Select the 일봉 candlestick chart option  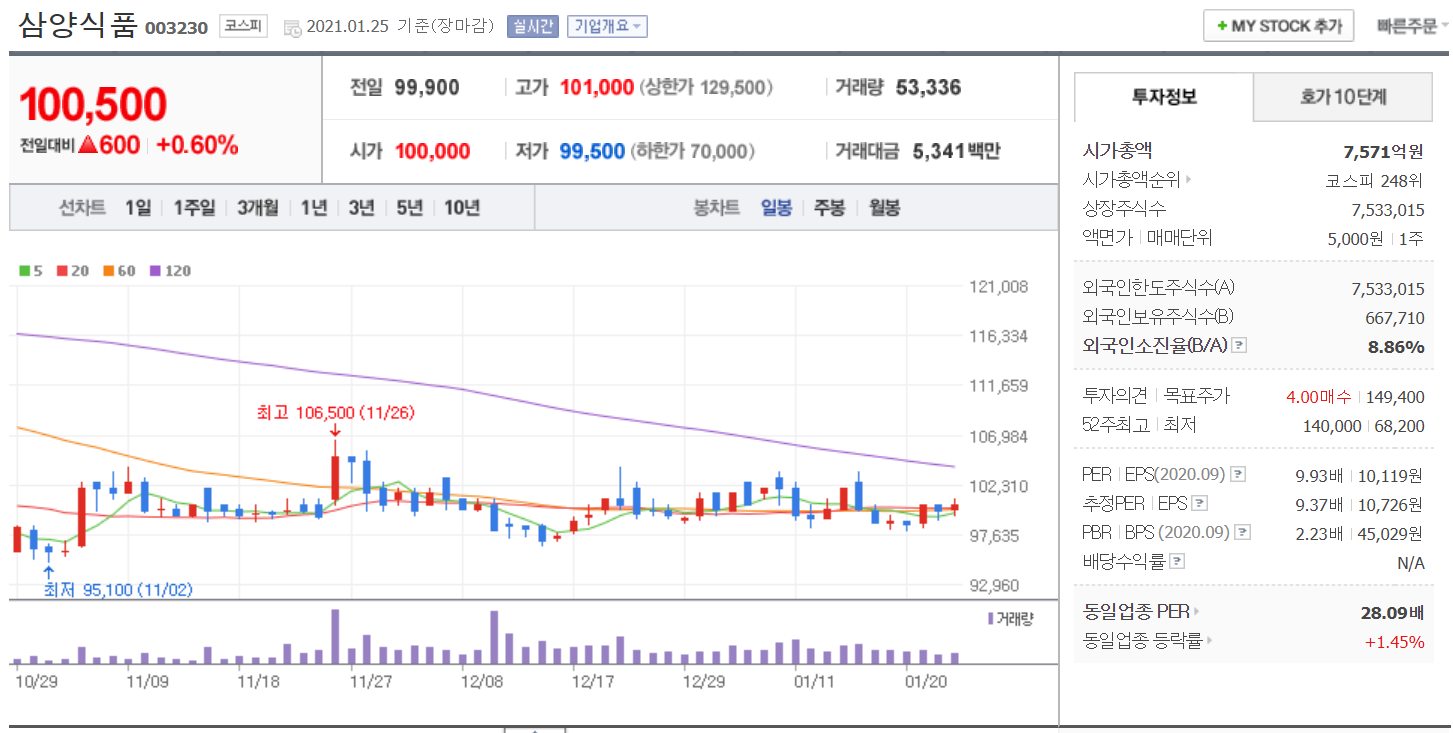point(776,207)
